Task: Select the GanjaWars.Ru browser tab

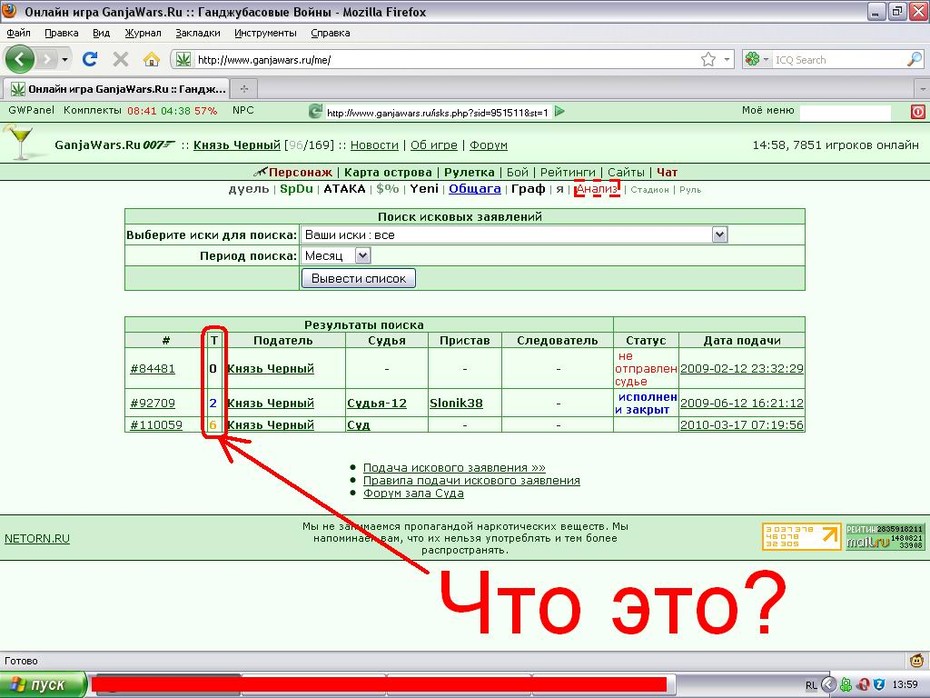Action: coord(117,89)
